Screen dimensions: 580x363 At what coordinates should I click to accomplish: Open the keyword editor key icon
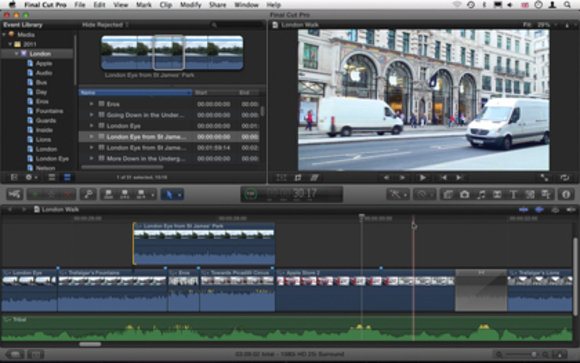[x=88, y=194]
